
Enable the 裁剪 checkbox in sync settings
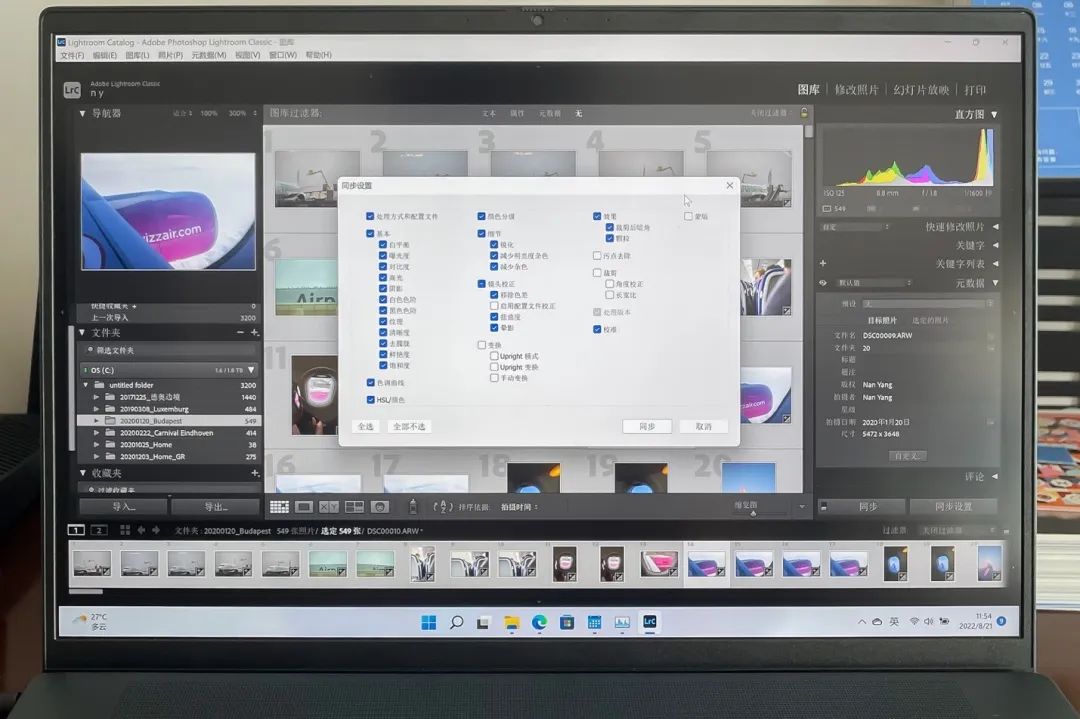click(597, 272)
